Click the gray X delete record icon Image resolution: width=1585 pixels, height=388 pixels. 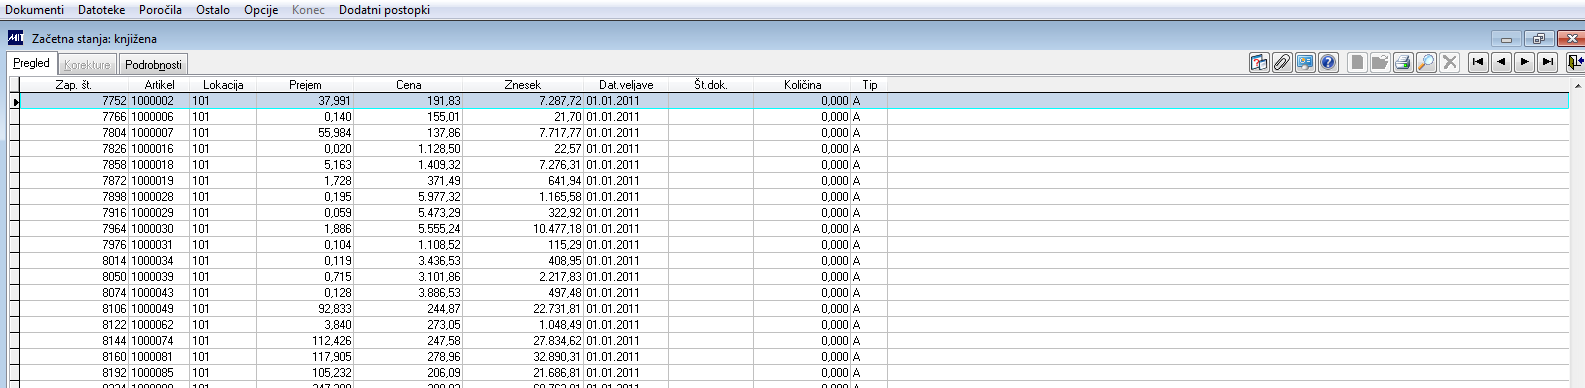coord(1449,63)
